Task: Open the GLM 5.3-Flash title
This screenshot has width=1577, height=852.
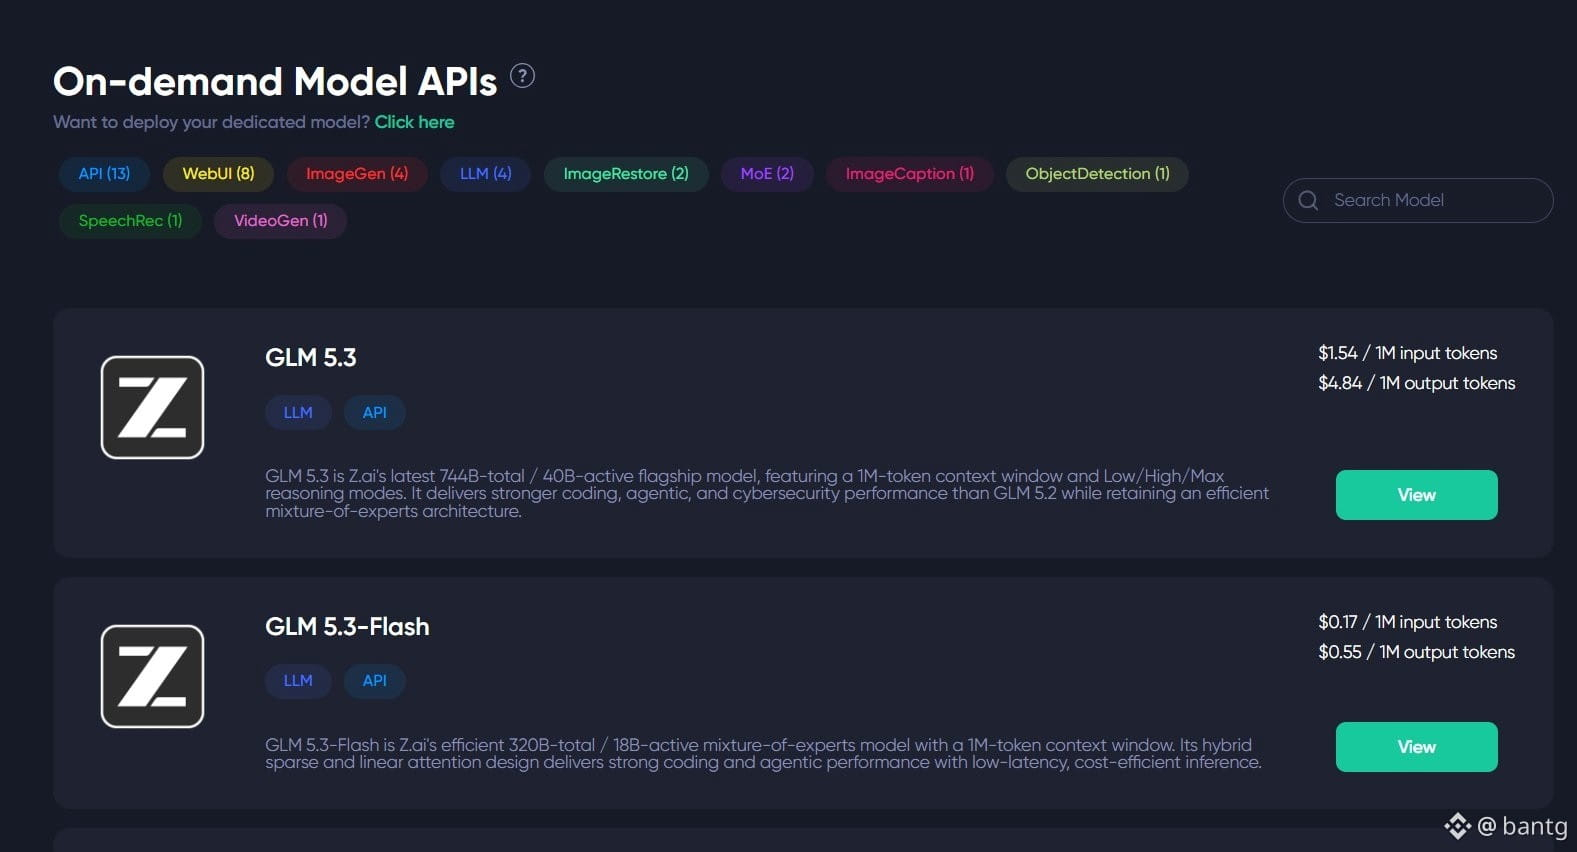Action: (347, 627)
